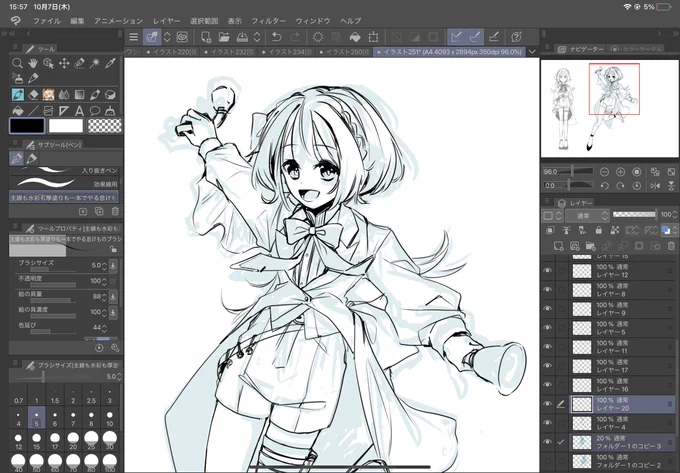Select the Move layer tool
The height and width of the screenshot is (473, 680).
[x=64, y=63]
